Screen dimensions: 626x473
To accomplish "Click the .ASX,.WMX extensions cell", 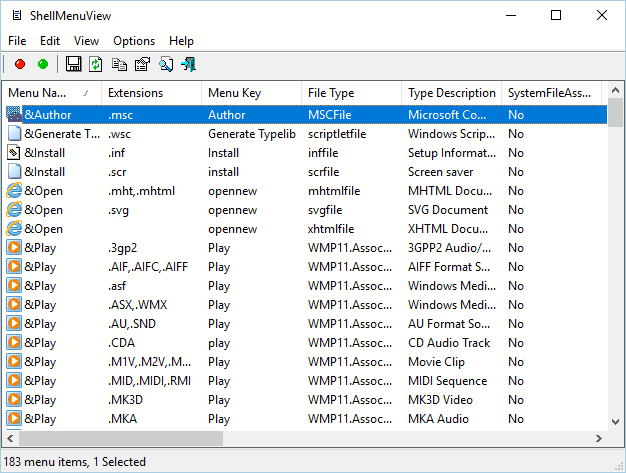I will 137,305.
